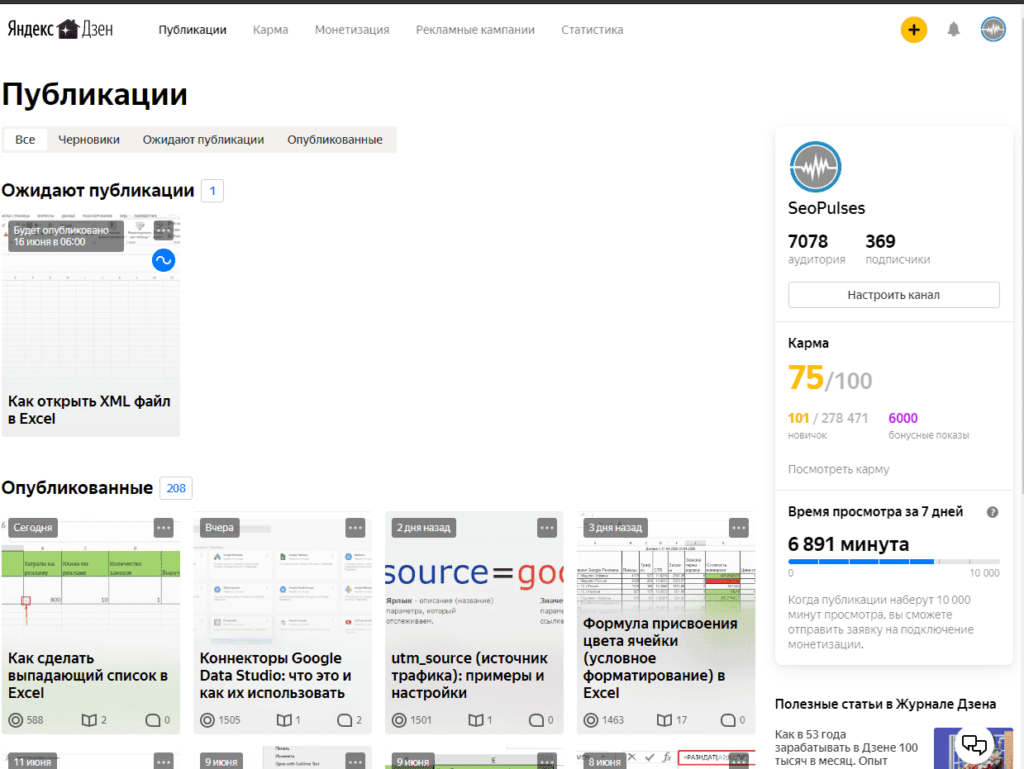Click the 101 / 278 471 новичок value

point(827,426)
